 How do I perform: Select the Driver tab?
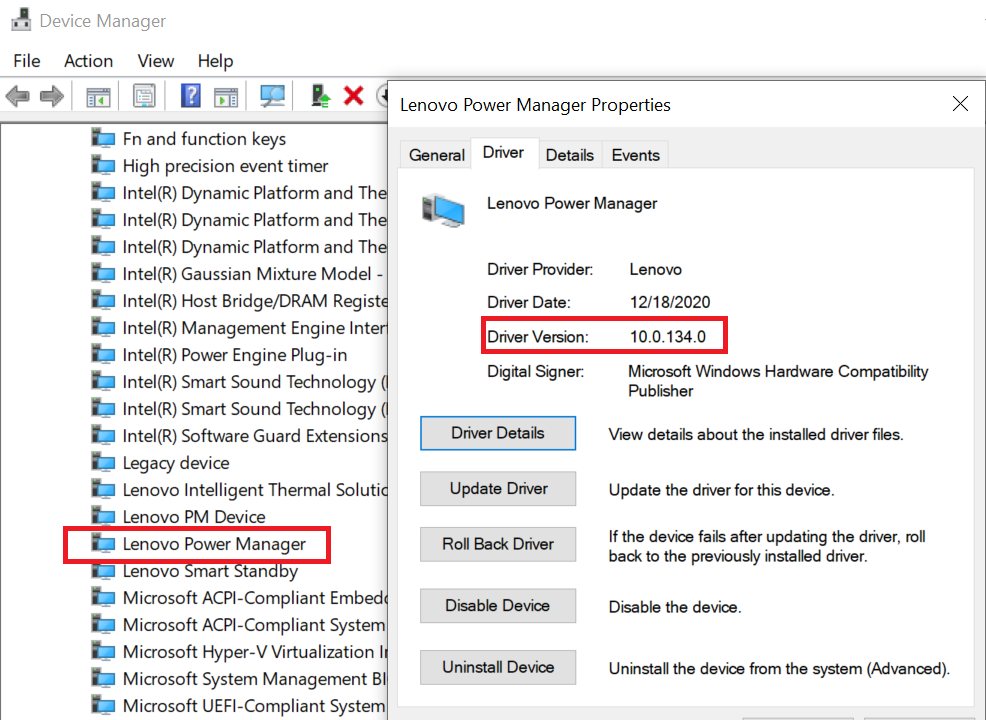click(x=504, y=153)
